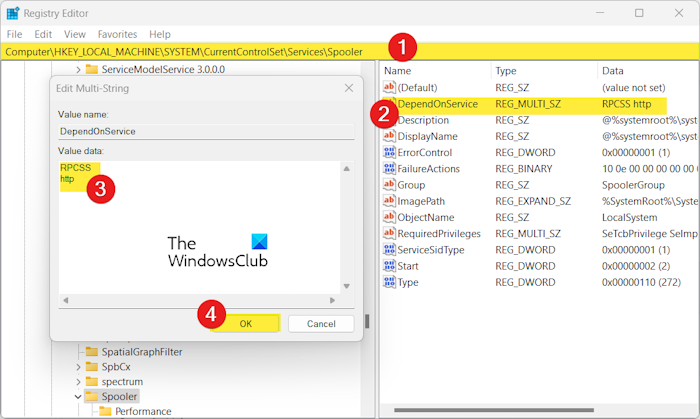The height and width of the screenshot is (419, 700).
Task: Click the ServiceSidType DWORD icon
Action: tap(389, 249)
